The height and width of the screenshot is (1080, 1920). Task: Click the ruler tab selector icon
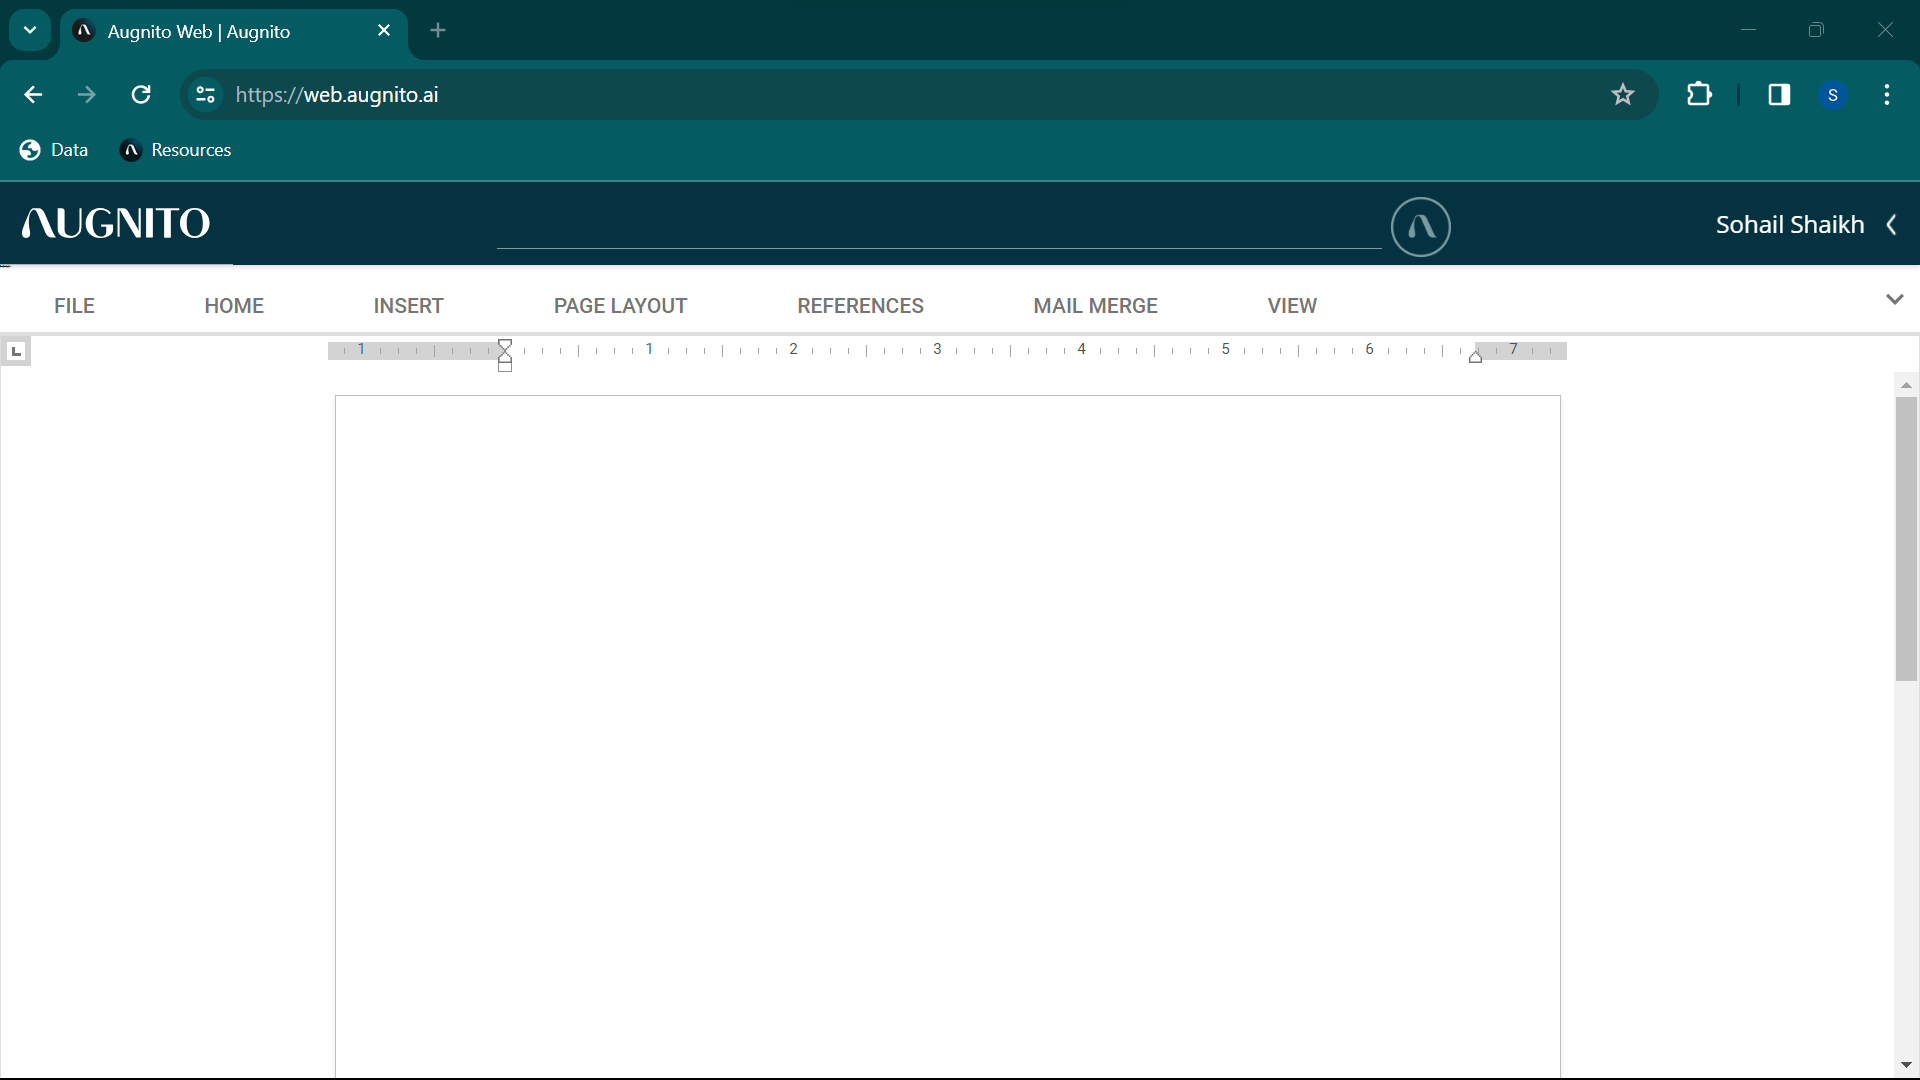click(x=16, y=351)
